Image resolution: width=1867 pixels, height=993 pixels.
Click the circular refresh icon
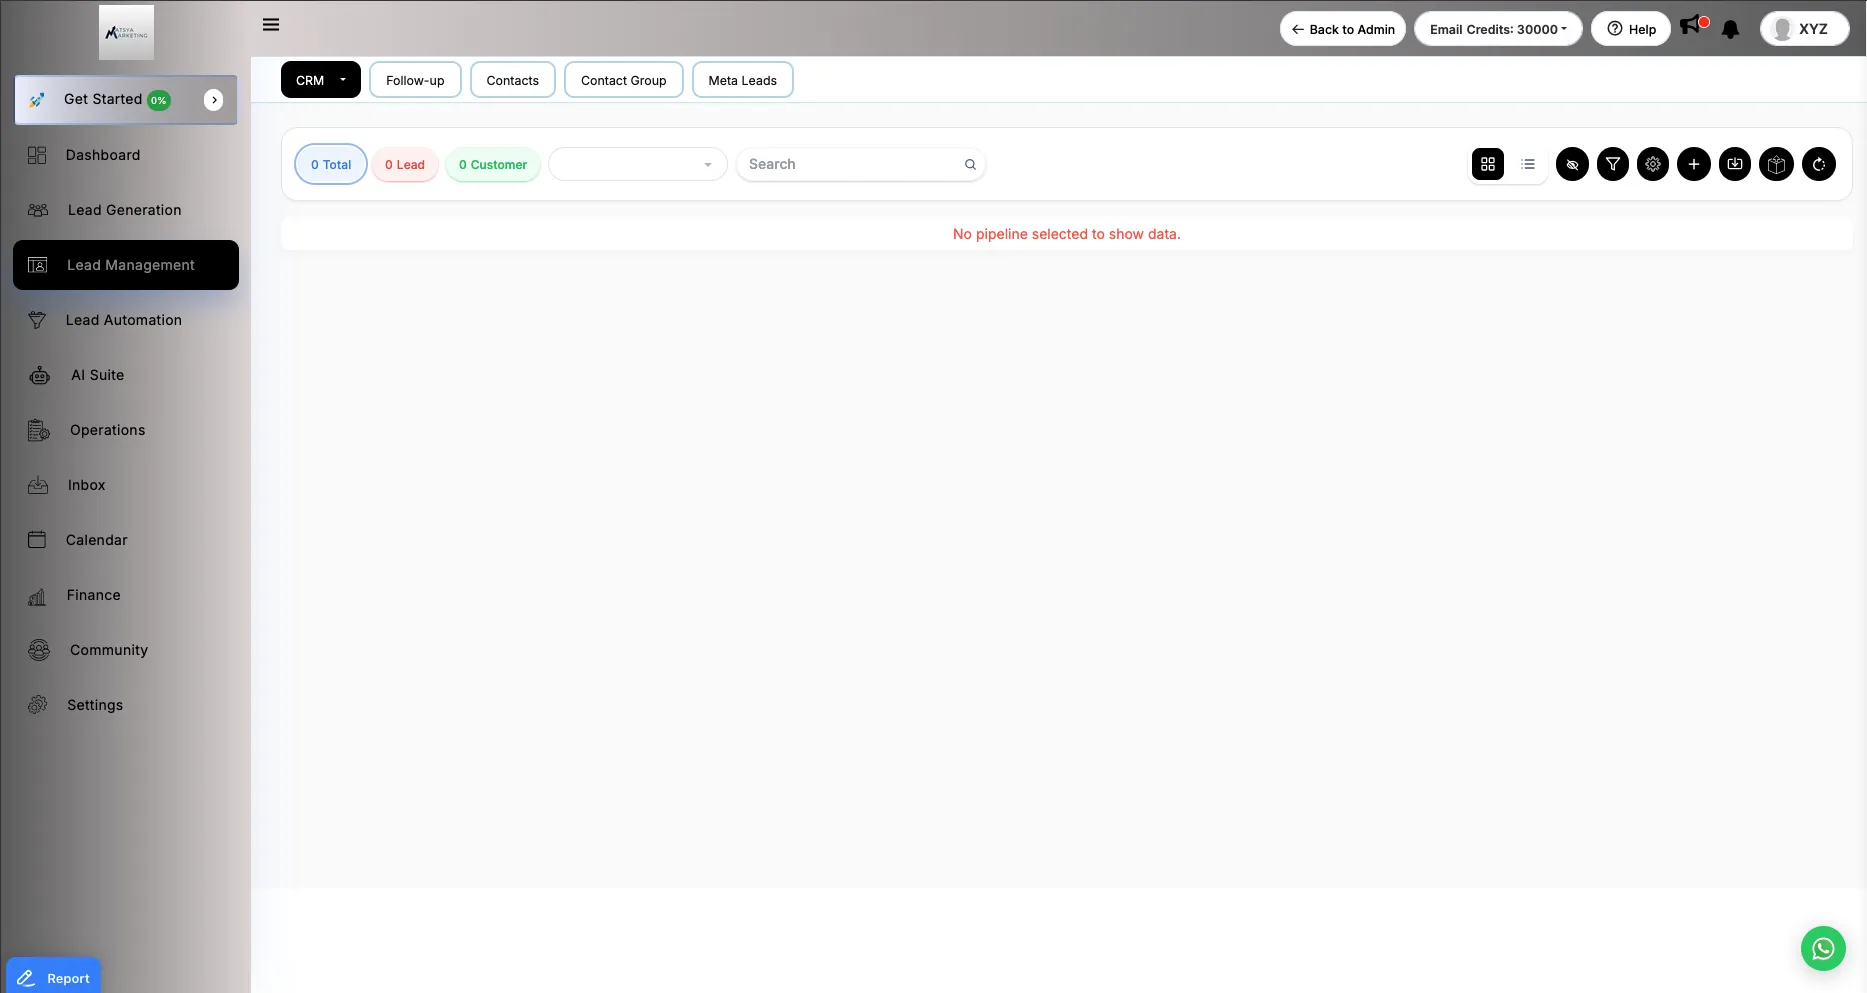(x=1819, y=164)
